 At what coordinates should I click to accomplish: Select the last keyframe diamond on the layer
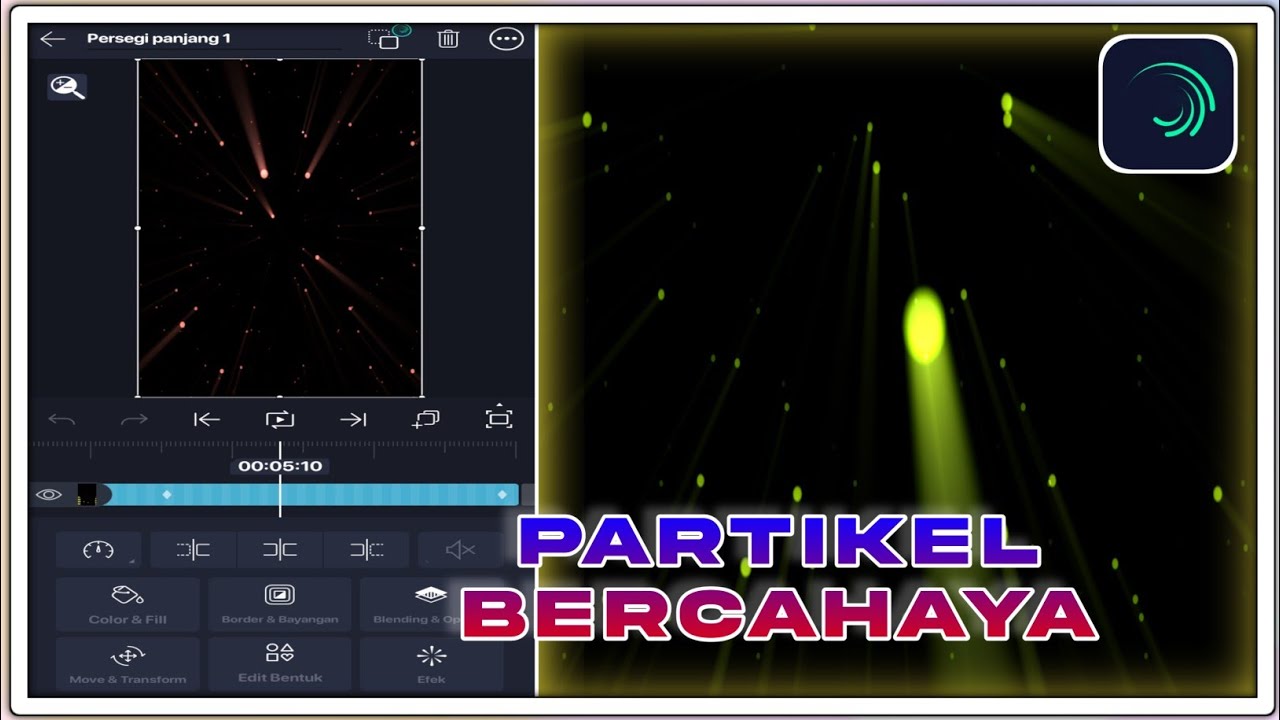point(502,495)
